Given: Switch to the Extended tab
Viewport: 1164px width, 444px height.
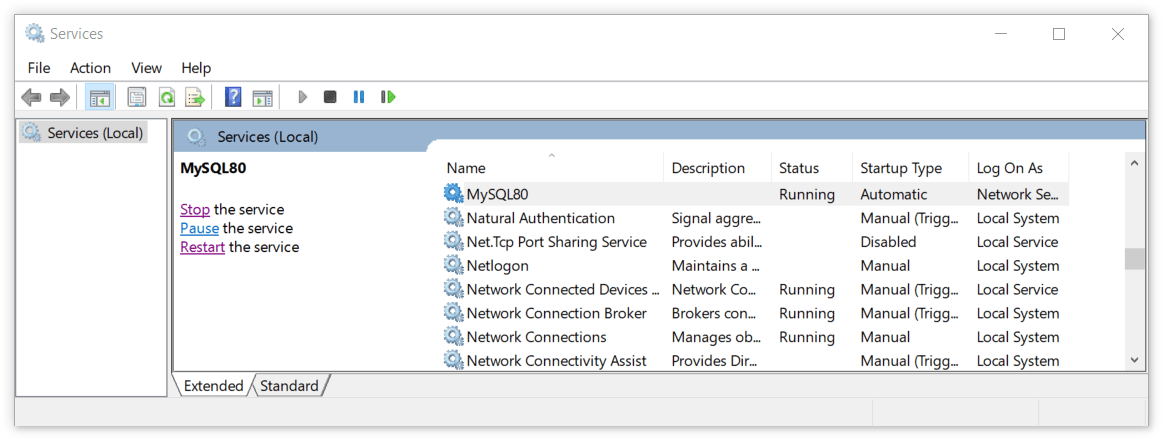Looking at the screenshot, I should click(213, 386).
